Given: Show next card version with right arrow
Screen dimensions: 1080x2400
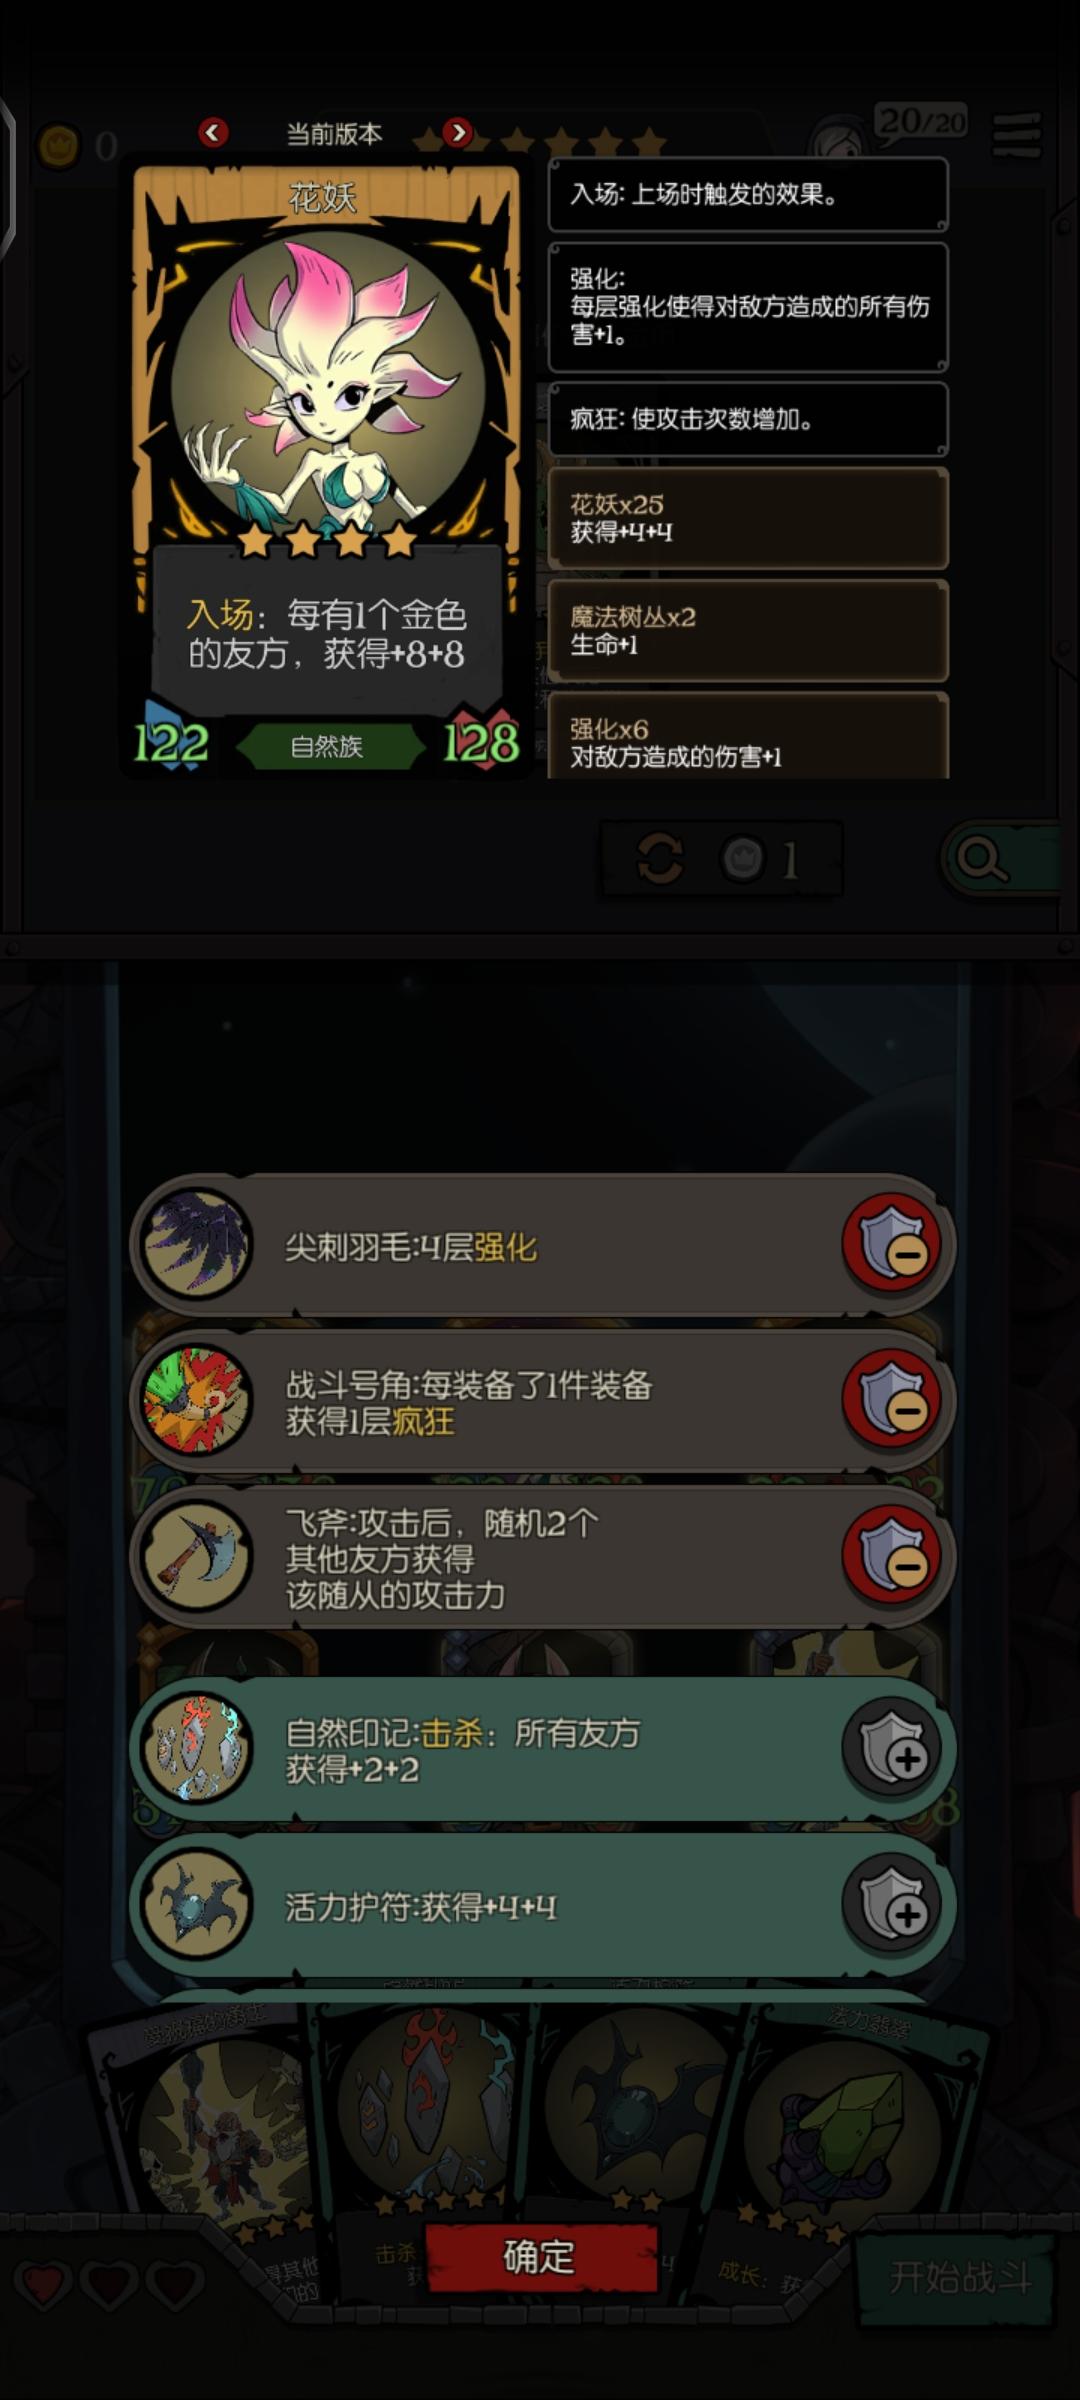Looking at the screenshot, I should click(457, 132).
